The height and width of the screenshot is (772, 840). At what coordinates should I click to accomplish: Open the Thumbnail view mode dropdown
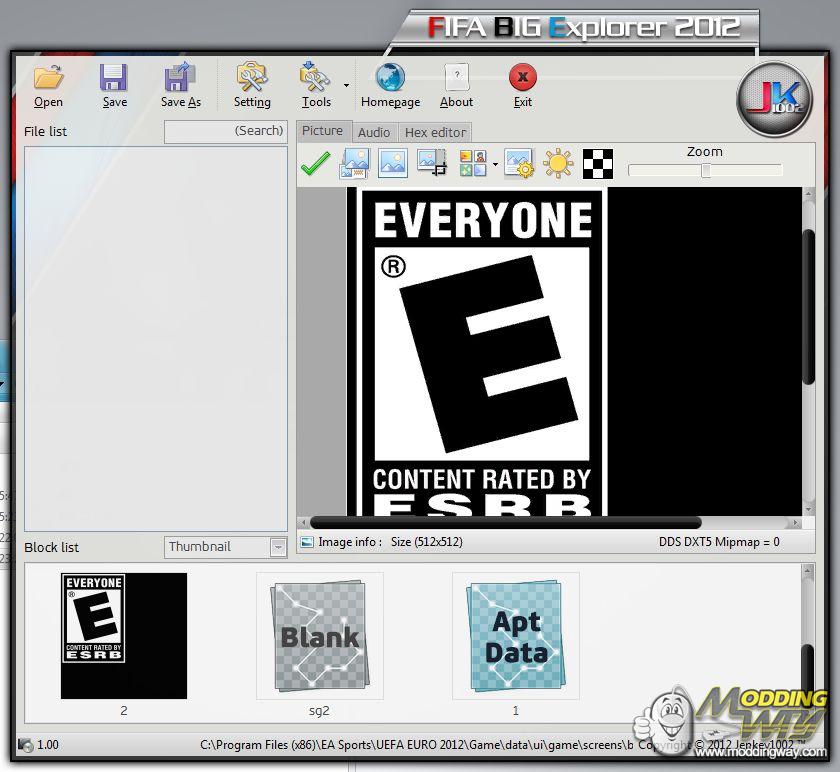278,547
